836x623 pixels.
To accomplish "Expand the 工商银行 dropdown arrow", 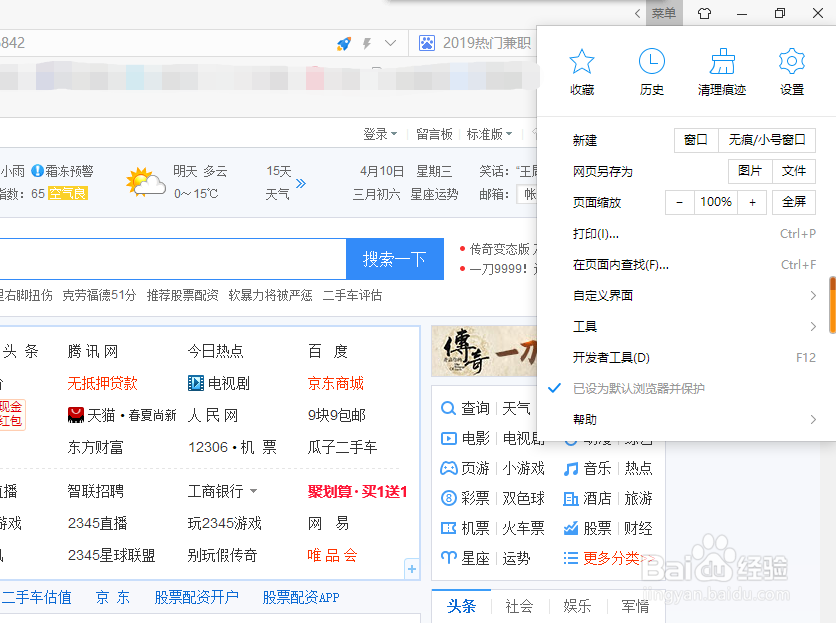I will (253, 491).
